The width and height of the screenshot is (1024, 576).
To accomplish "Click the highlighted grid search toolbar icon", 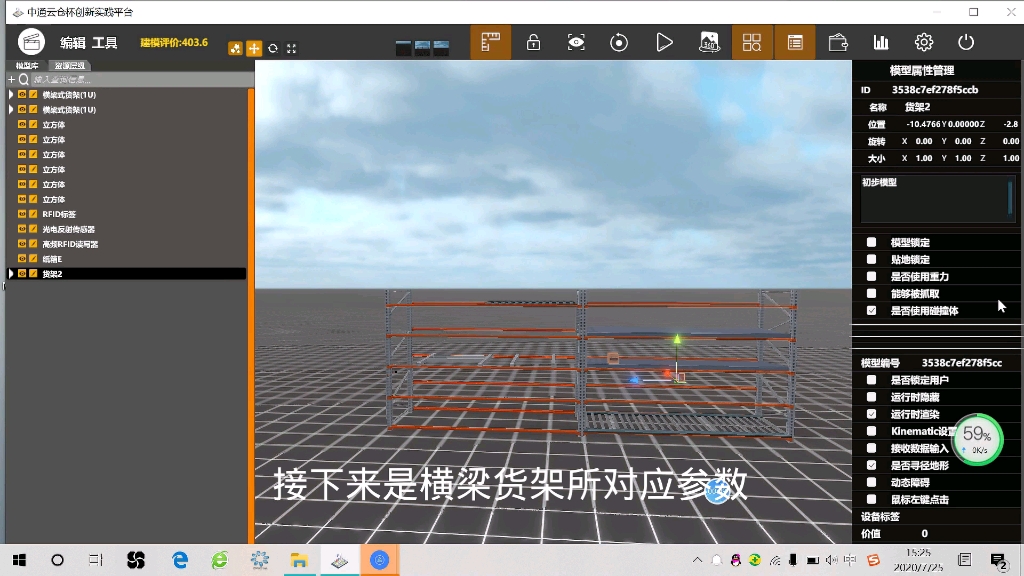I will (752, 42).
